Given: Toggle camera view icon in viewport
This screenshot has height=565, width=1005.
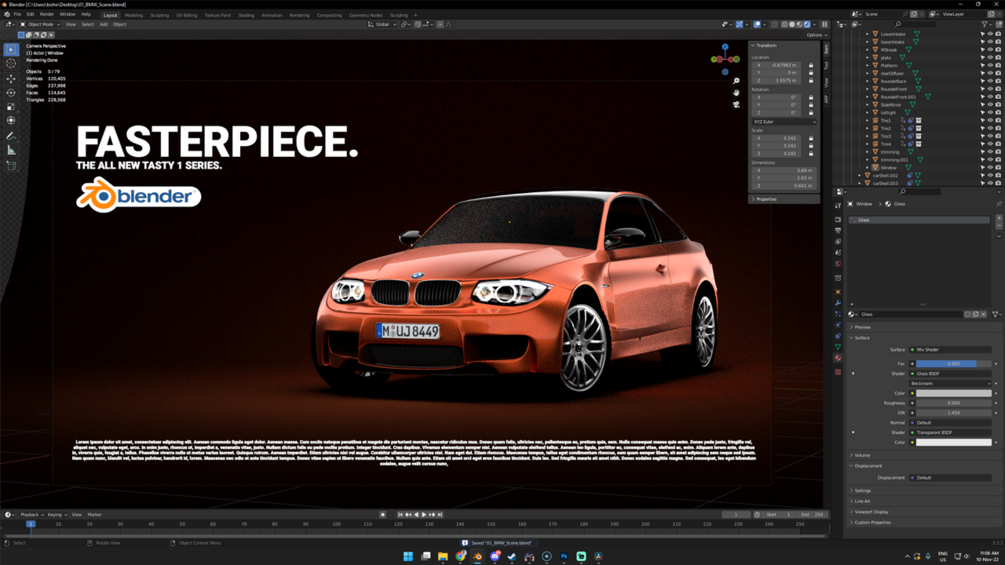Looking at the screenshot, I should click(x=736, y=104).
